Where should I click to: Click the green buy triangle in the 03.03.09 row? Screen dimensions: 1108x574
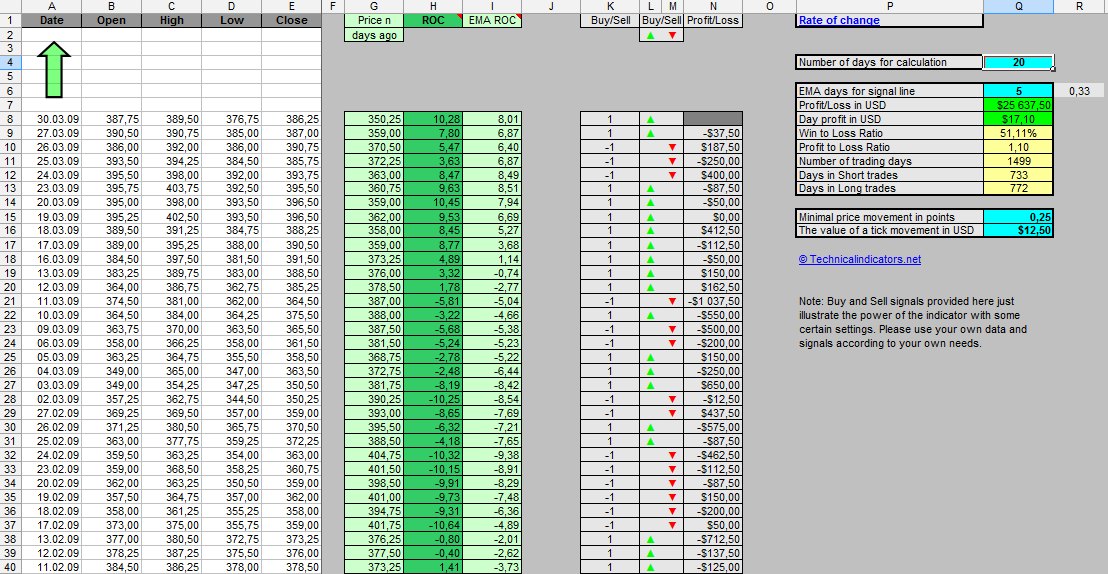(x=650, y=385)
